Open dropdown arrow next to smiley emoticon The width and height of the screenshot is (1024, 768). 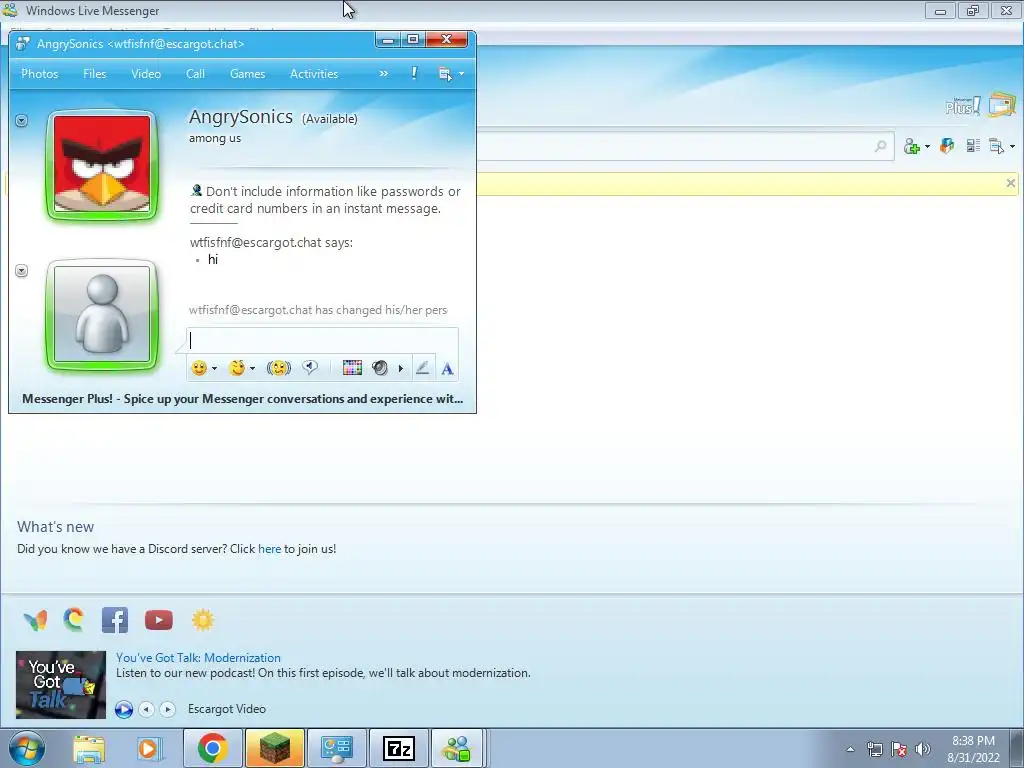214,368
